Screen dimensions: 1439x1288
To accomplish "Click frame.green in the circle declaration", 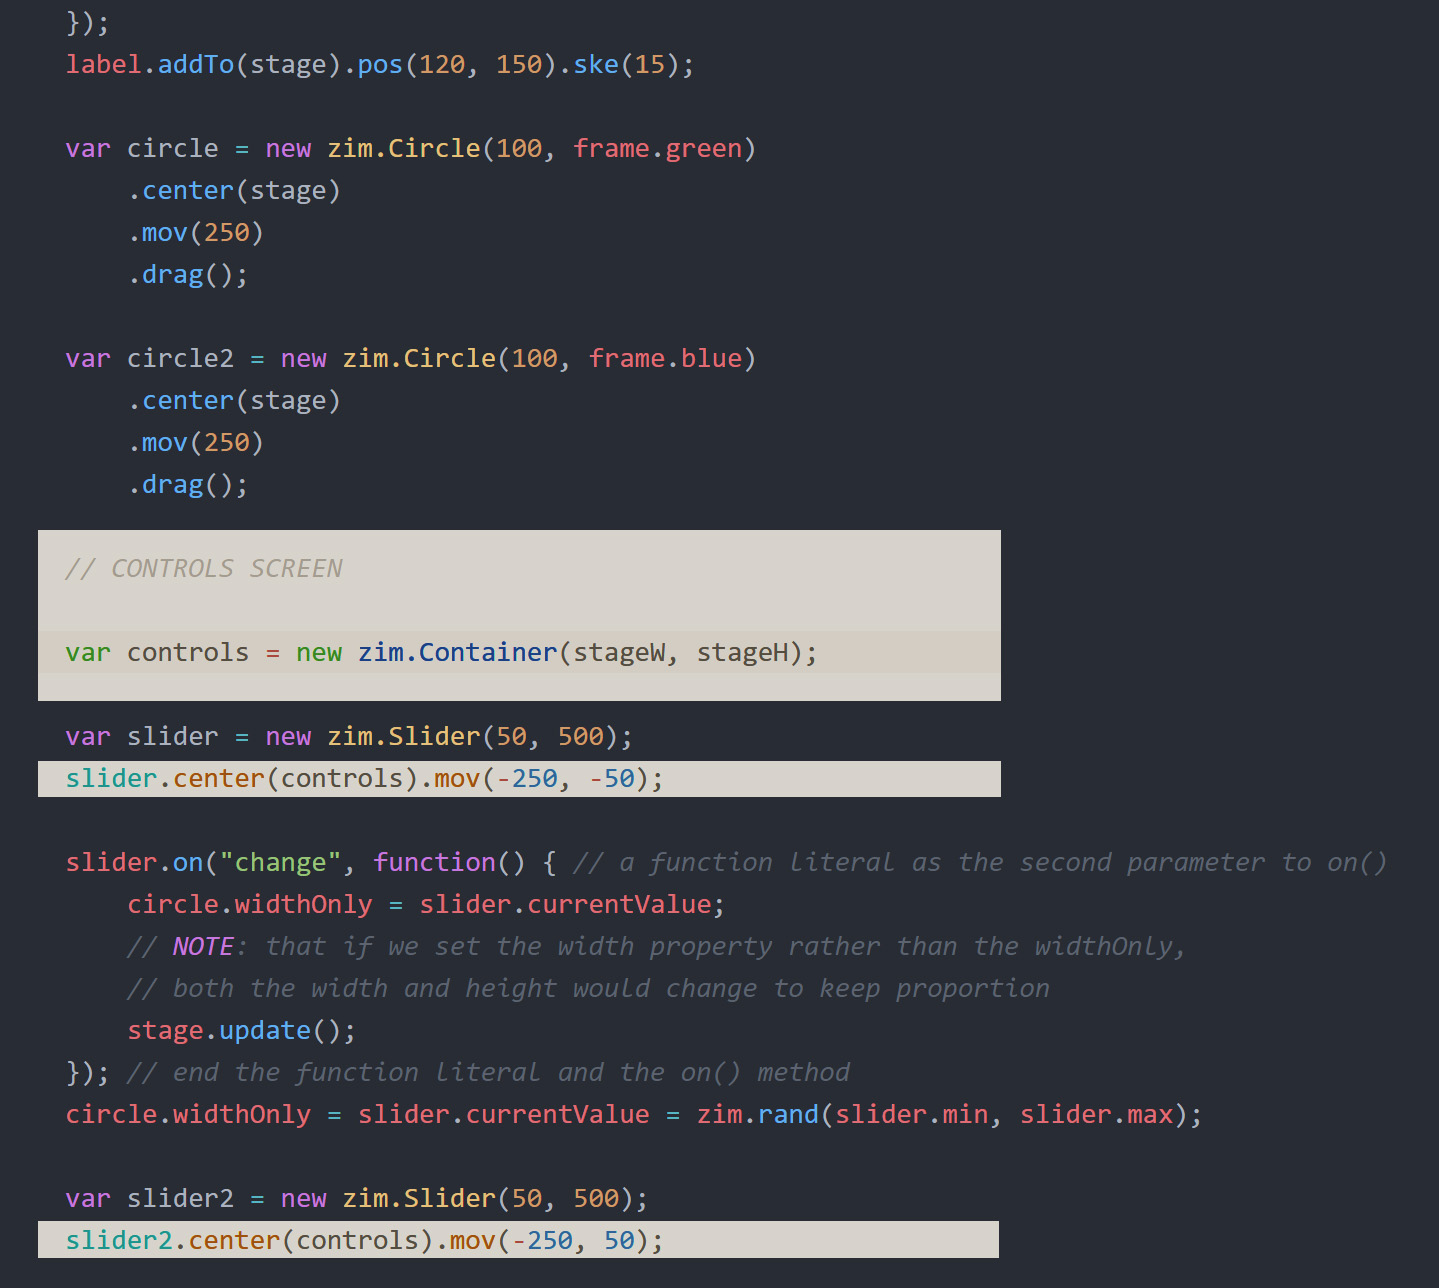I will (658, 149).
